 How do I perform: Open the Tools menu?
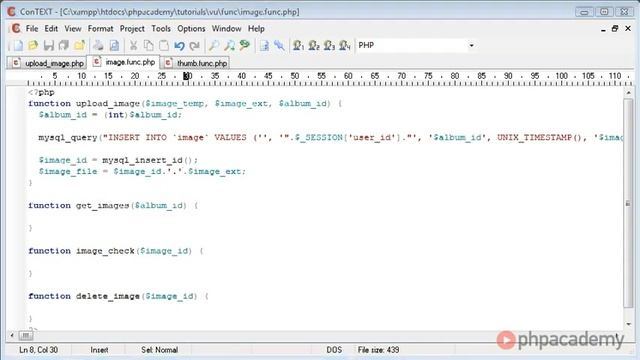click(x=161, y=29)
